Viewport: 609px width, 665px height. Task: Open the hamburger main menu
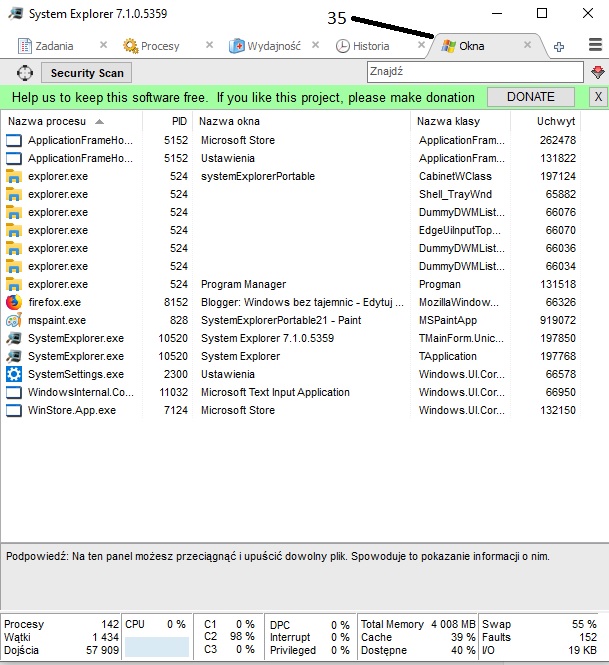(595, 45)
